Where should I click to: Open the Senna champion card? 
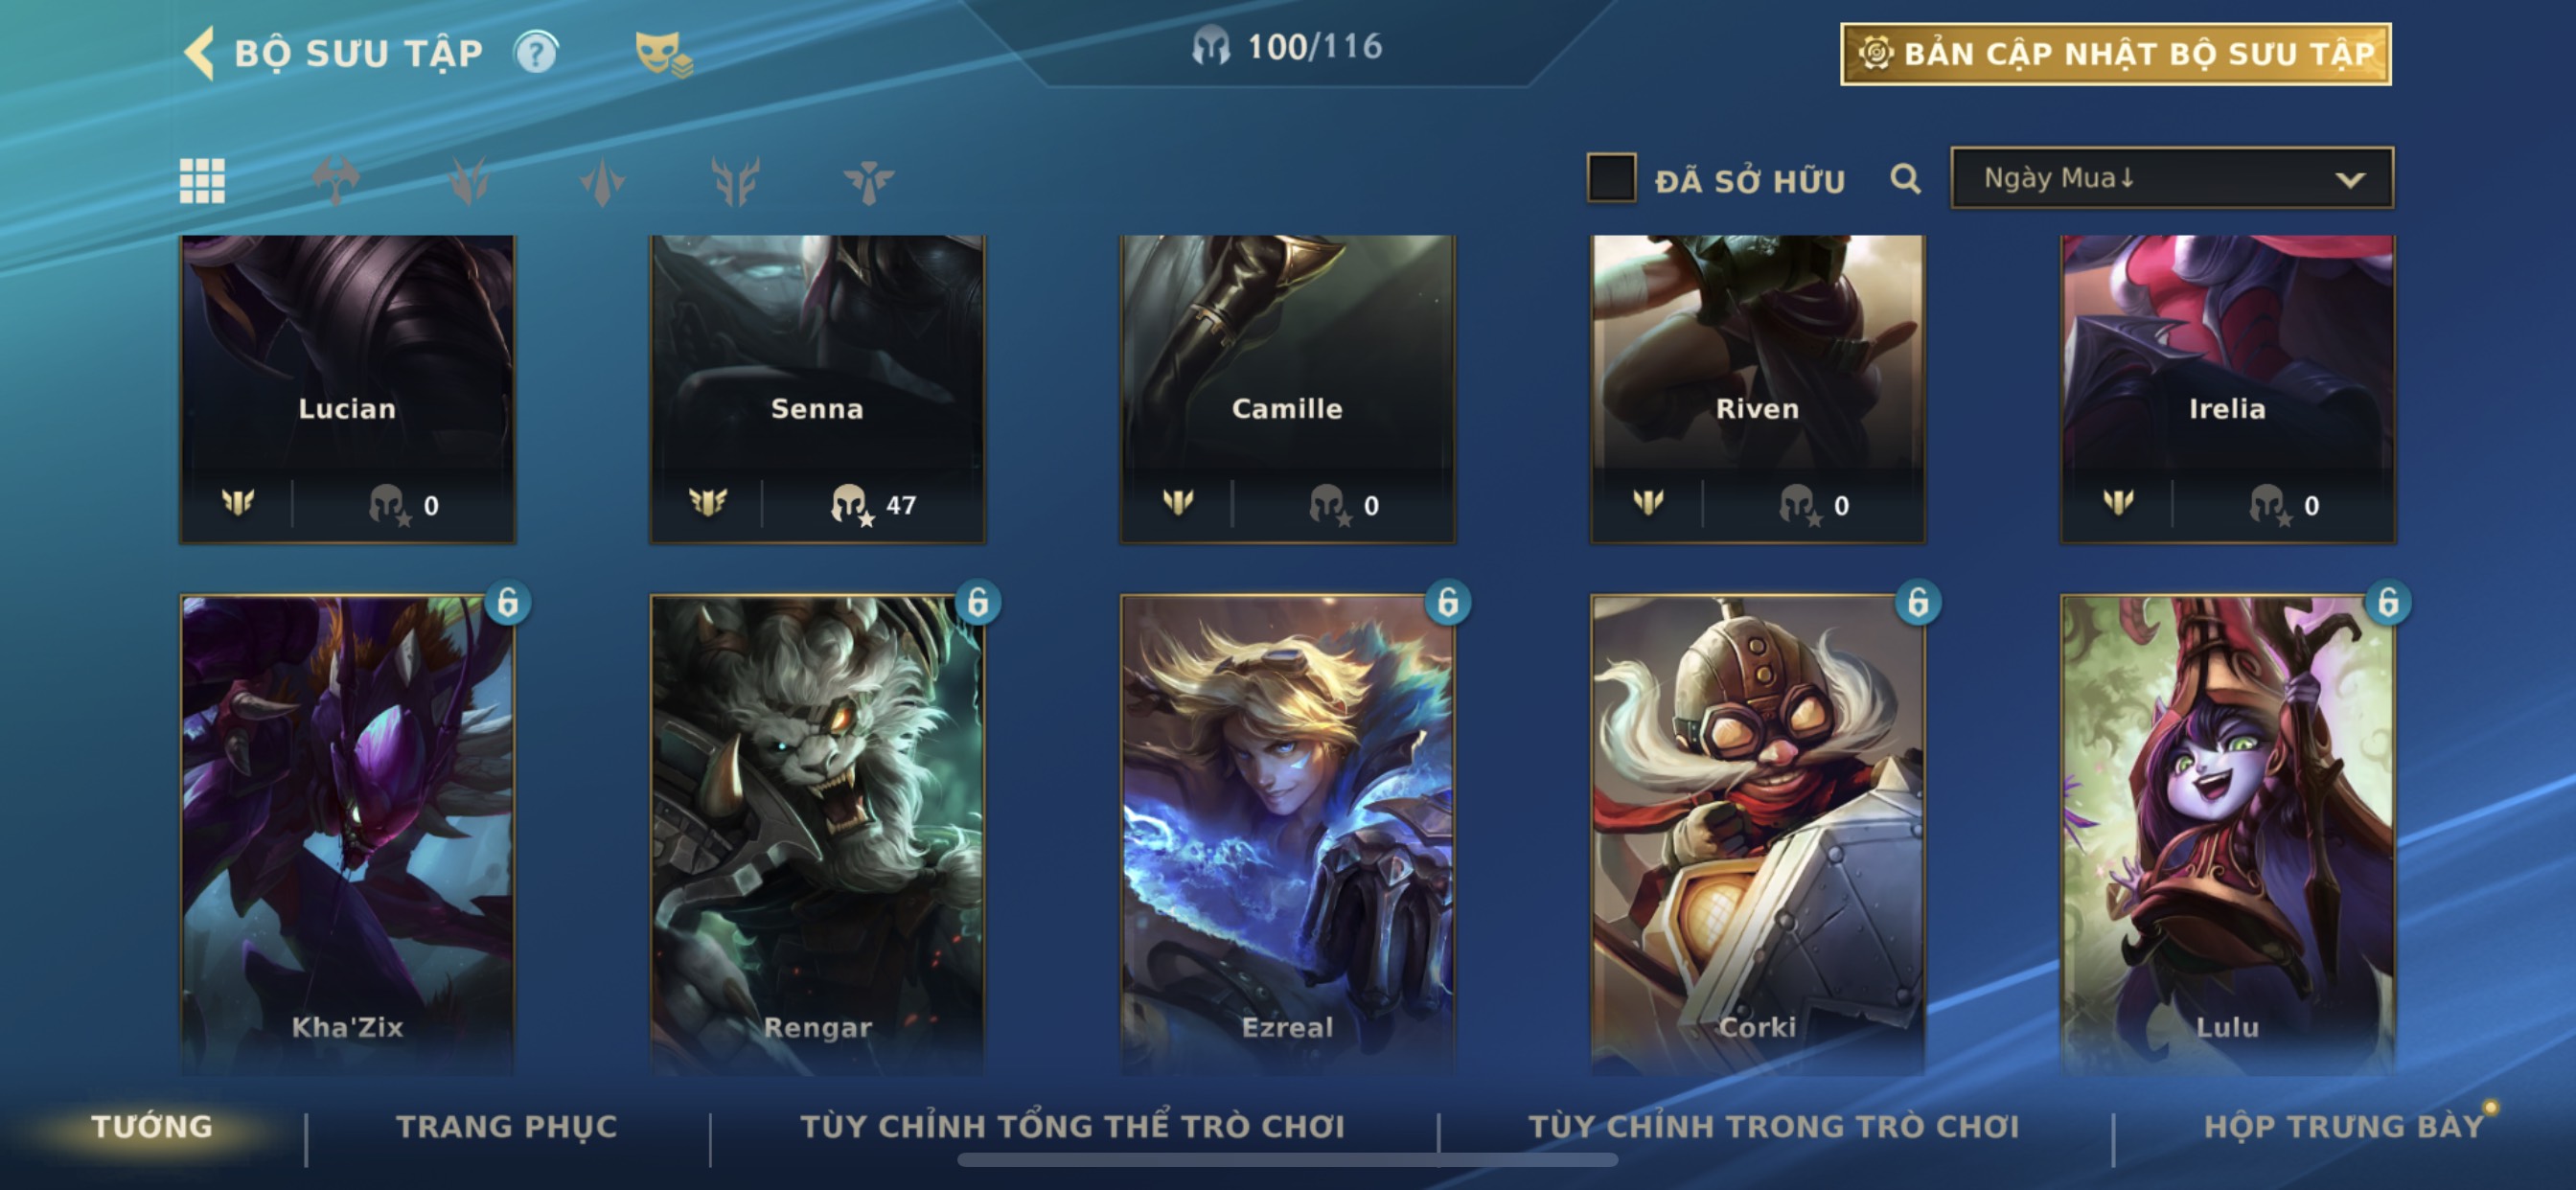click(x=817, y=389)
